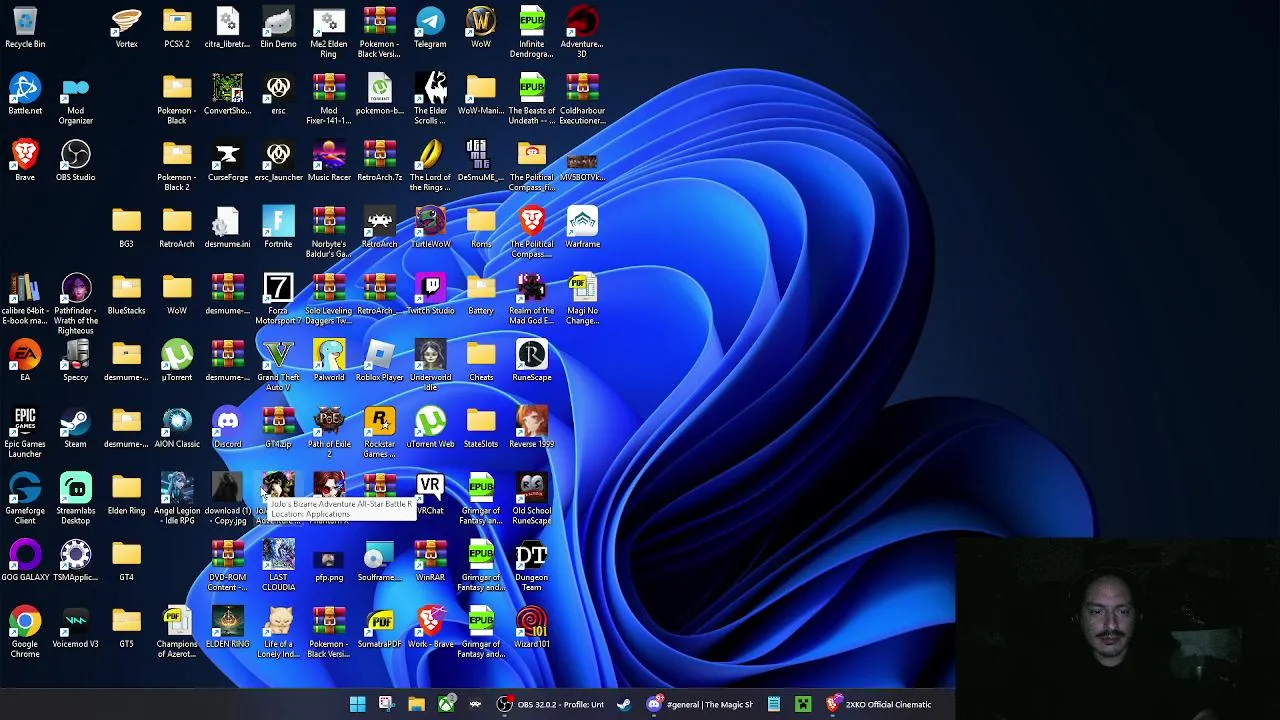The width and height of the screenshot is (1280, 720).
Task: Open the Battery folder
Action: click(481, 295)
